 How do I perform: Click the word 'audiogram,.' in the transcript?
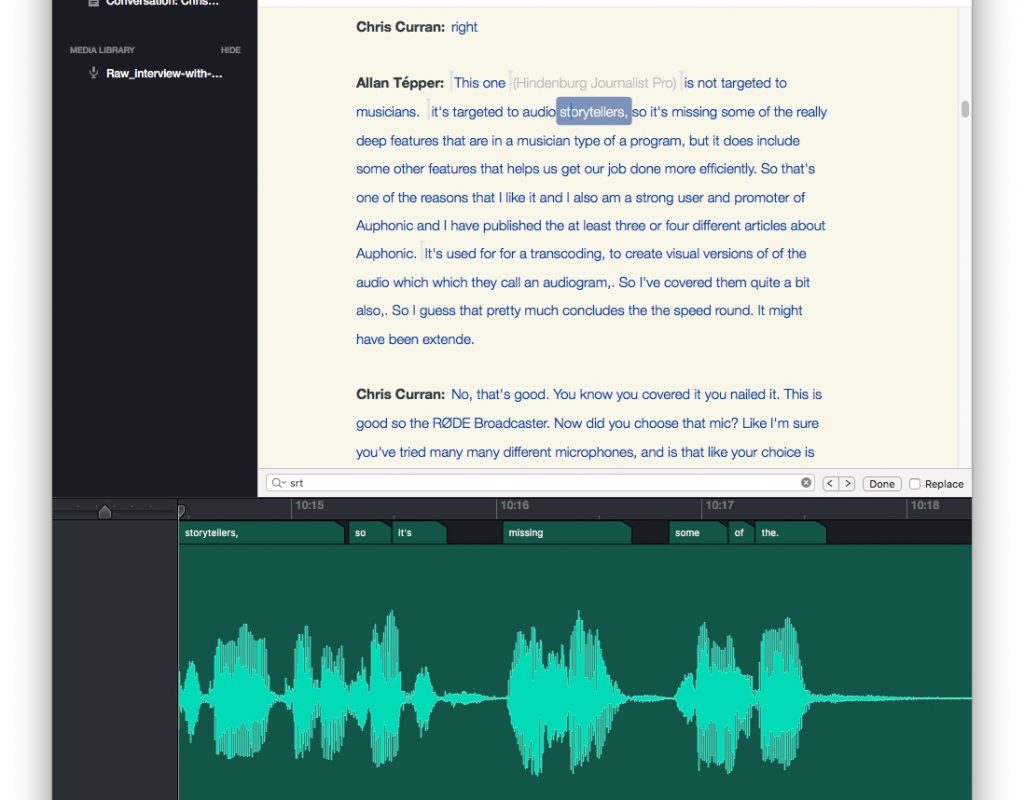pos(579,282)
